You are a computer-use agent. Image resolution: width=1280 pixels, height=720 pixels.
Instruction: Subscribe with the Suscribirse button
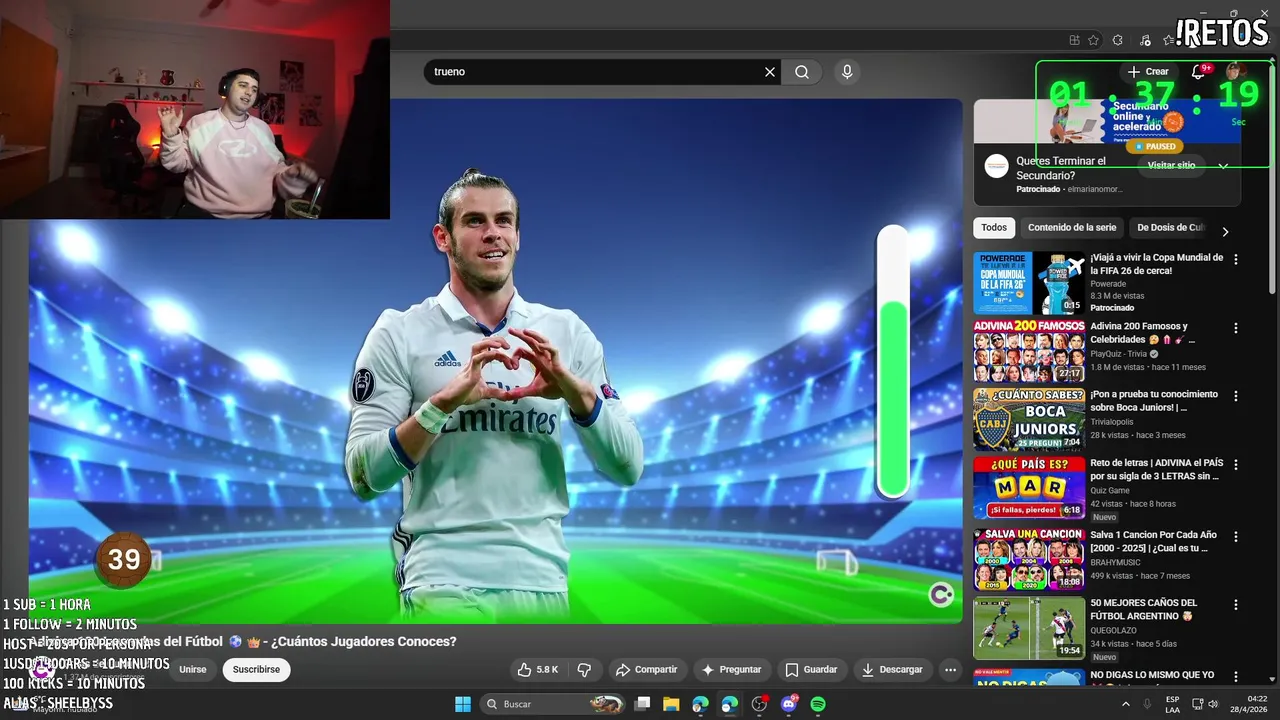(x=256, y=670)
